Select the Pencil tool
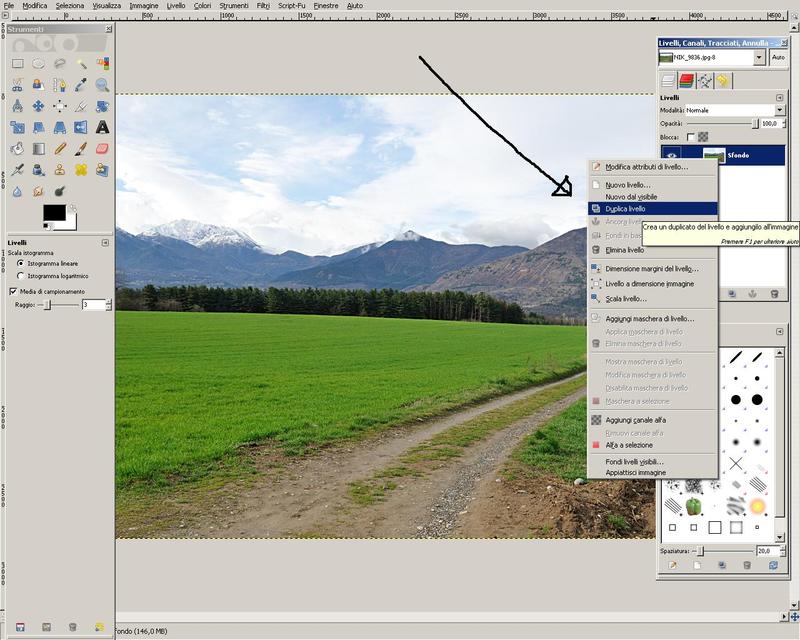This screenshot has height=640, width=800. click(60, 148)
